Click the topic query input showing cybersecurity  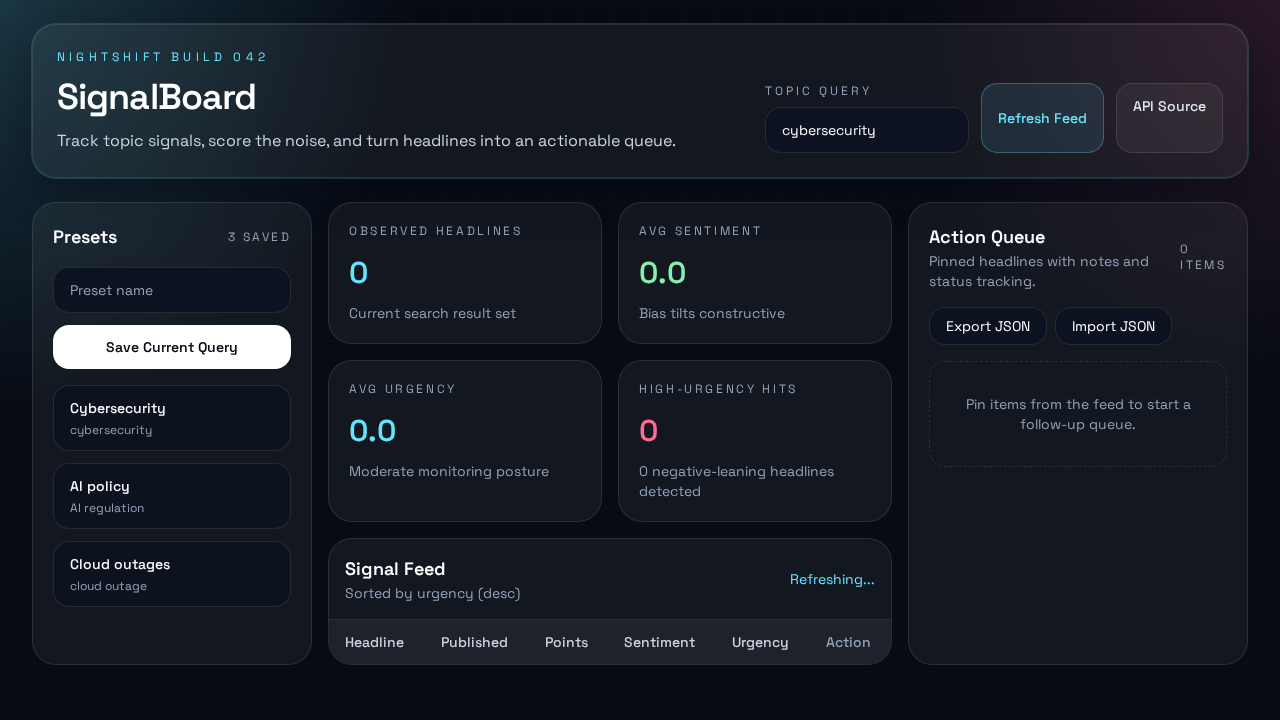click(x=866, y=129)
